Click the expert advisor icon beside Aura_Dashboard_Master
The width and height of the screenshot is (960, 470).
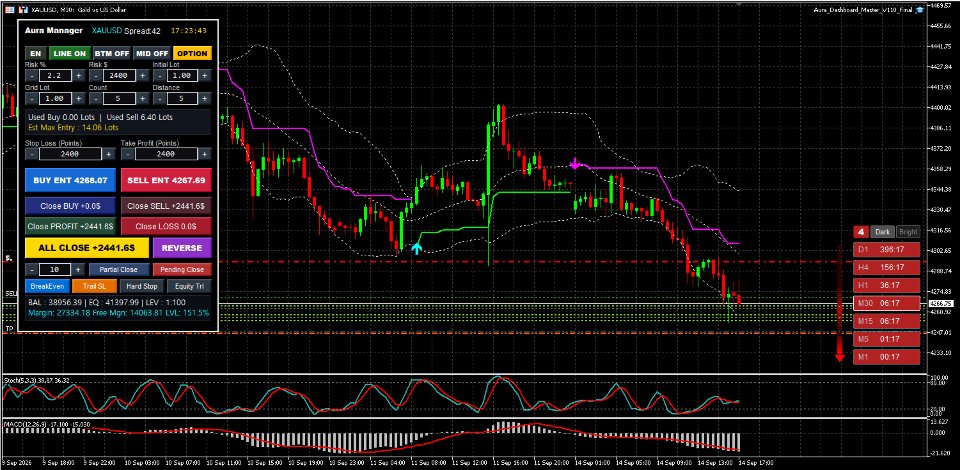point(920,9)
